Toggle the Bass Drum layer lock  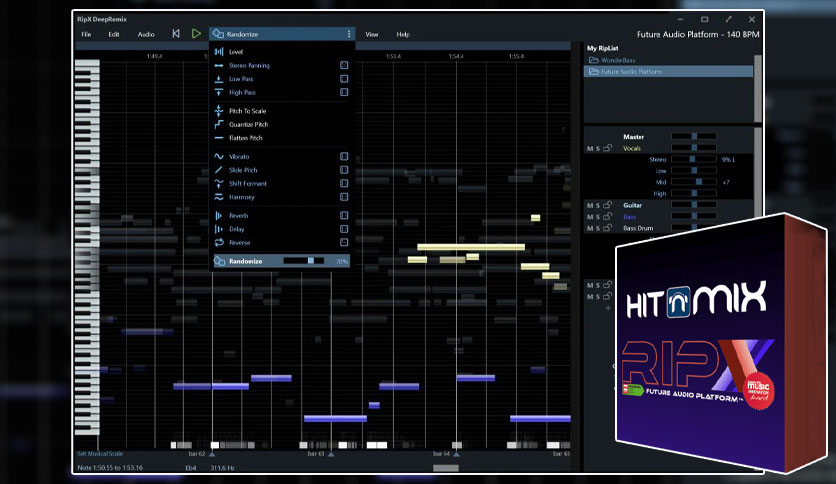pos(607,228)
